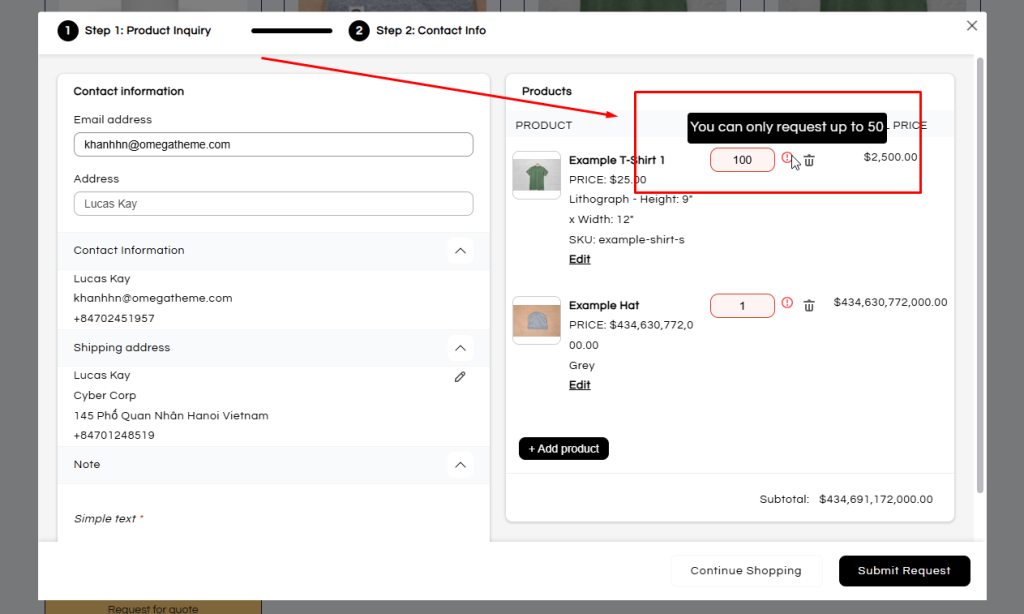Dismiss the quote dialog with the X
Image resolution: width=1024 pixels, height=614 pixels.
tap(971, 25)
